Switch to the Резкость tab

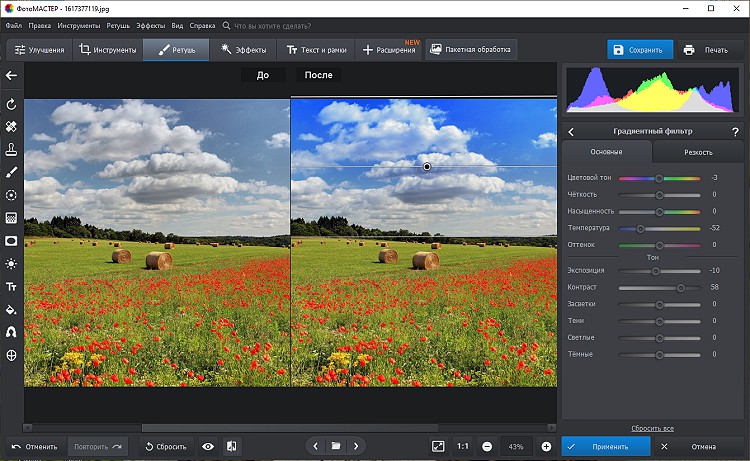[698, 152]
